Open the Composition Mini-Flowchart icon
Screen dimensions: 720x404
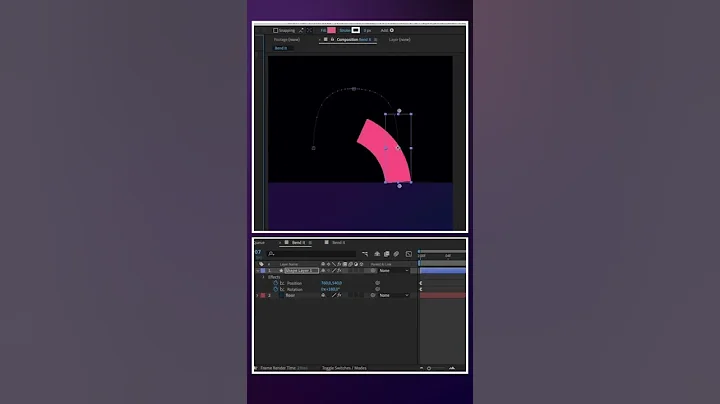tap(365, 253)
